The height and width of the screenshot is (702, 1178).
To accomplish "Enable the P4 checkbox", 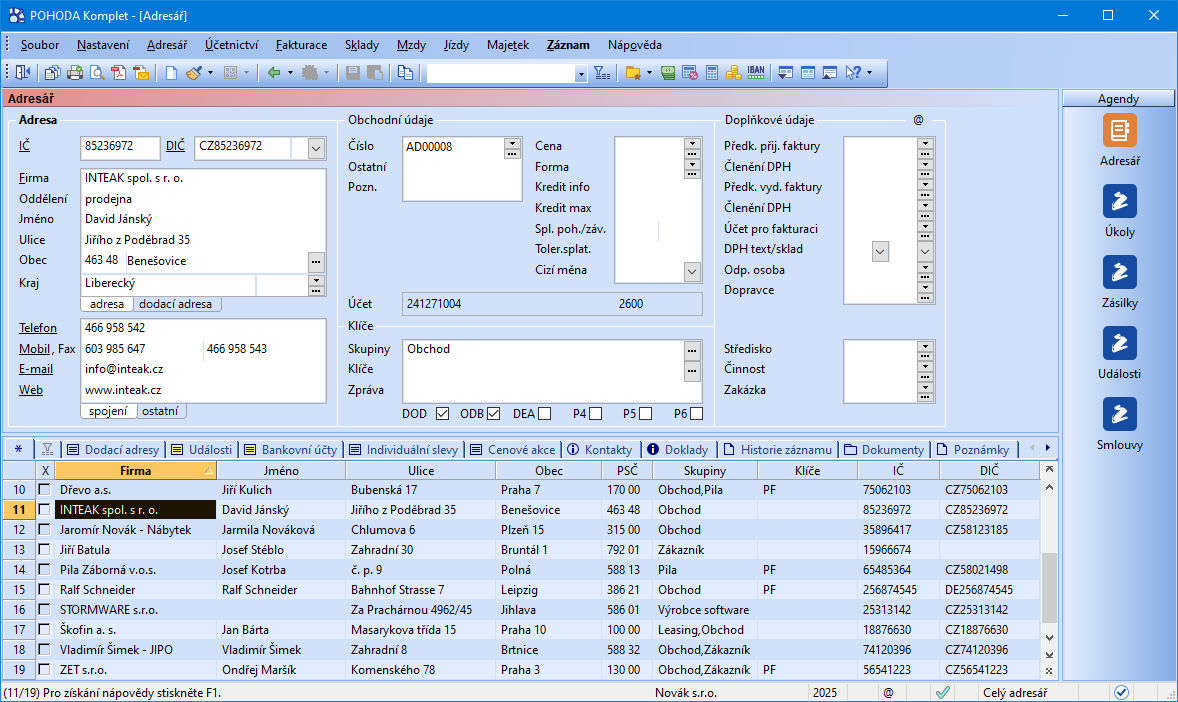I will 596,413.
